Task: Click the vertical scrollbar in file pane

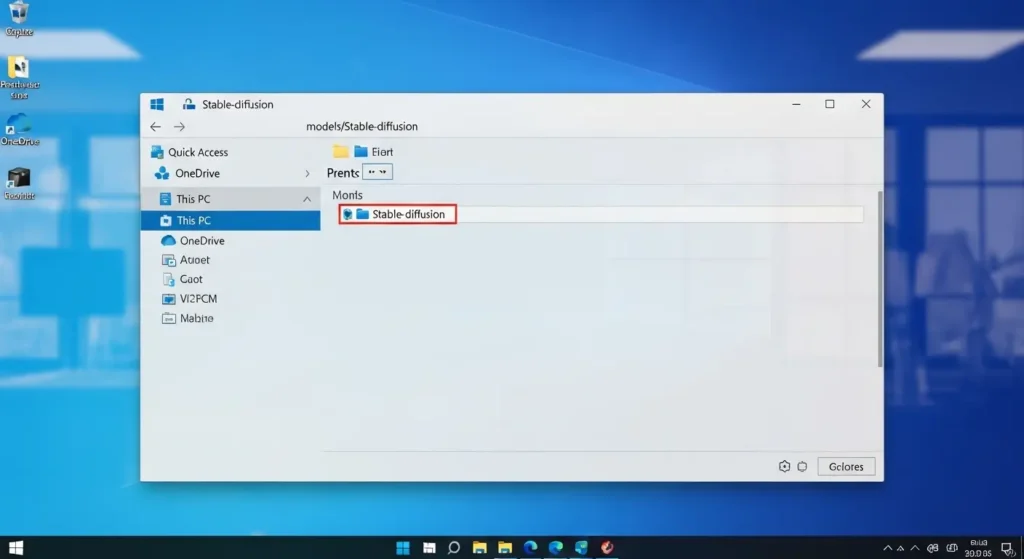Action: (x=879, y=280)
